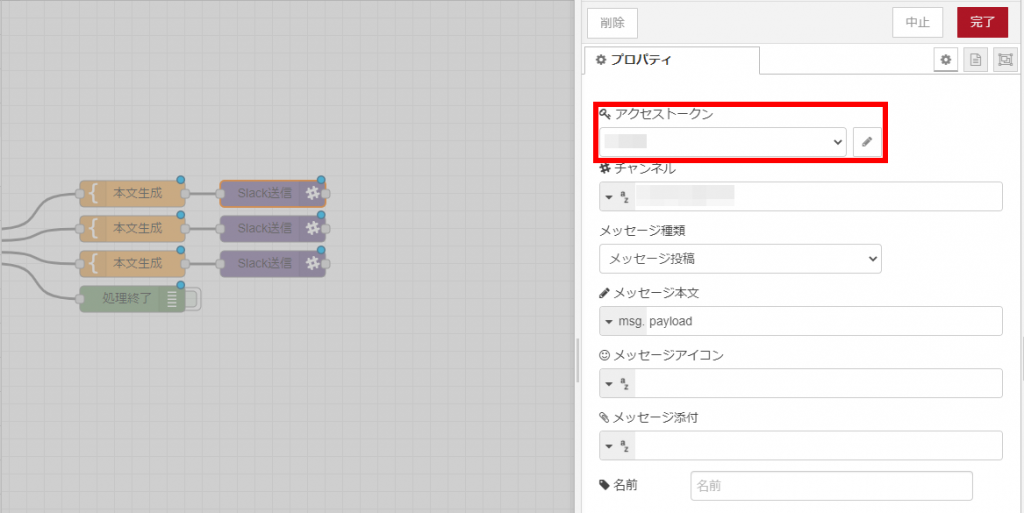This screenshot has width=1024, height=513.
Task: Open メッセージ本文 msg. type selector
Action: pos(623,321)
